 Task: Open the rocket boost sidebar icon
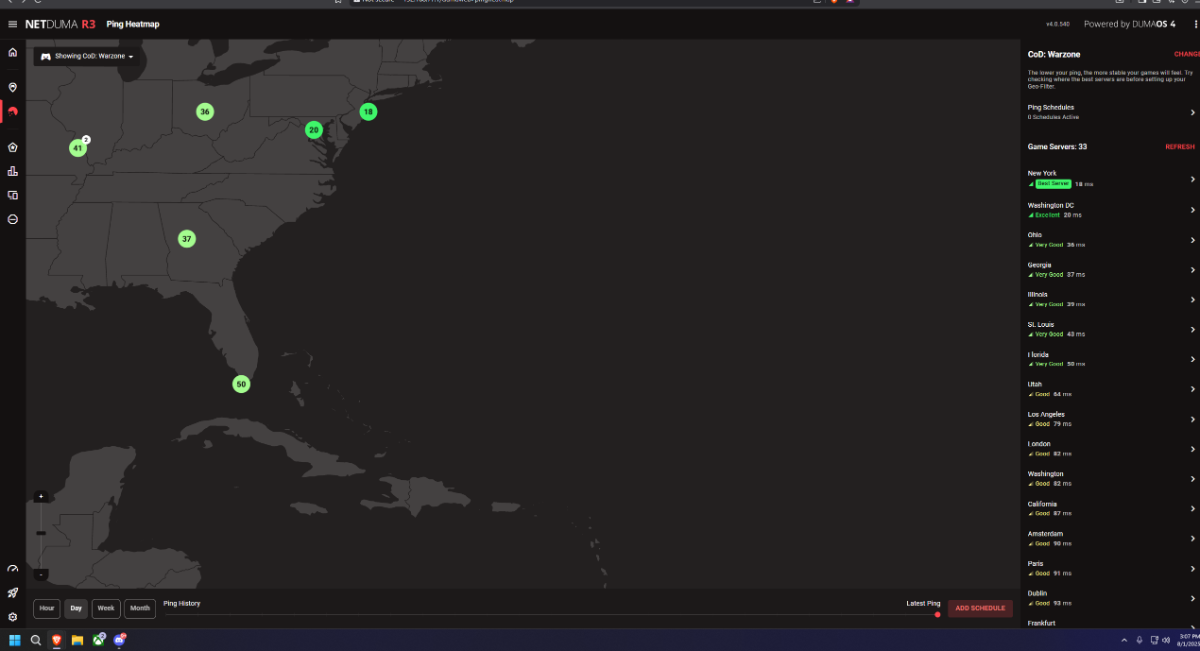pos(12,593)
